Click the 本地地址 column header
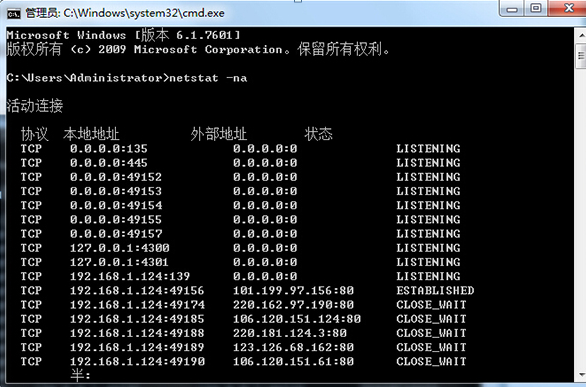Image resolution: width=586 pixels, height=387 pixels. (91, 134)
